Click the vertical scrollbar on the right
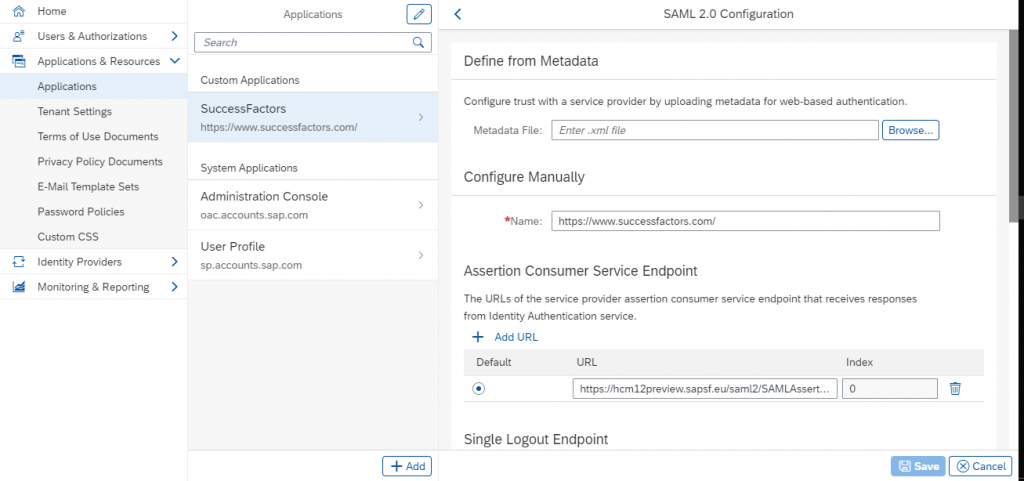 click(1013, 125)
